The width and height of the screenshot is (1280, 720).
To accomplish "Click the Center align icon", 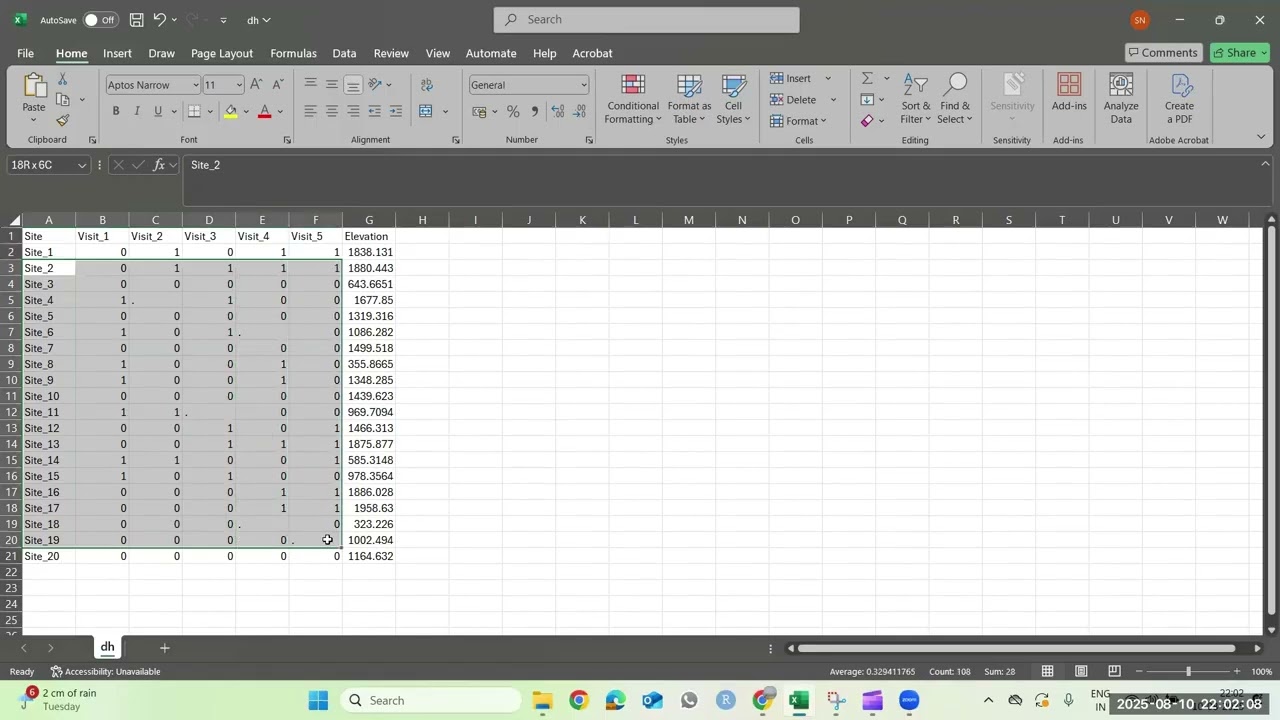I will tap(332, 111).
